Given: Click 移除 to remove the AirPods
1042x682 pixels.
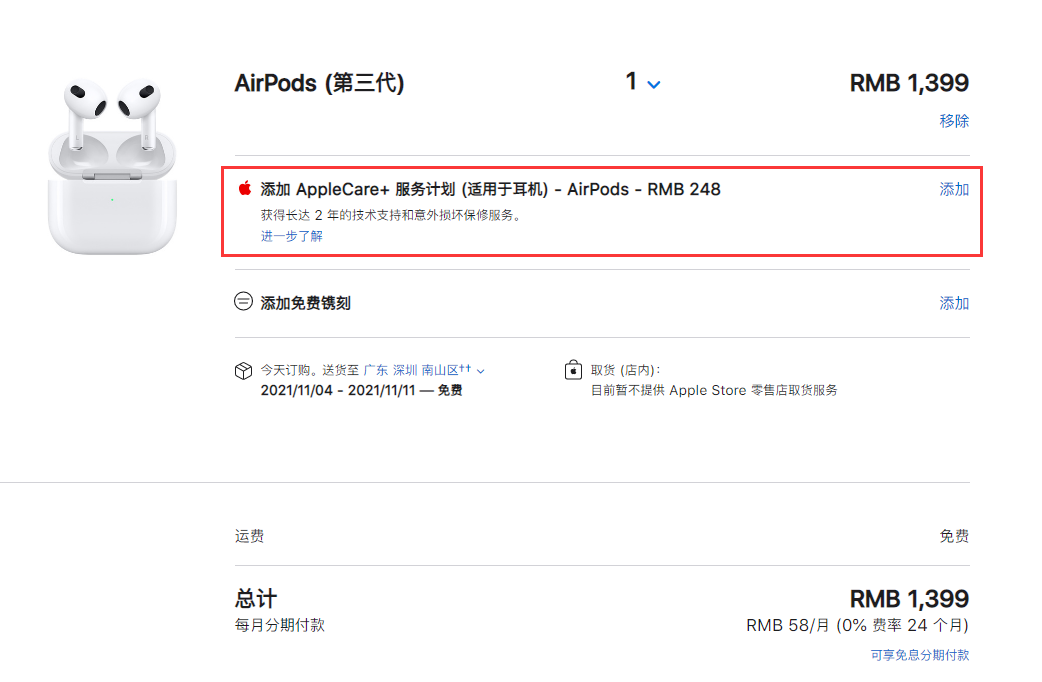Looking at the screenshot, I should click(954, 120).
